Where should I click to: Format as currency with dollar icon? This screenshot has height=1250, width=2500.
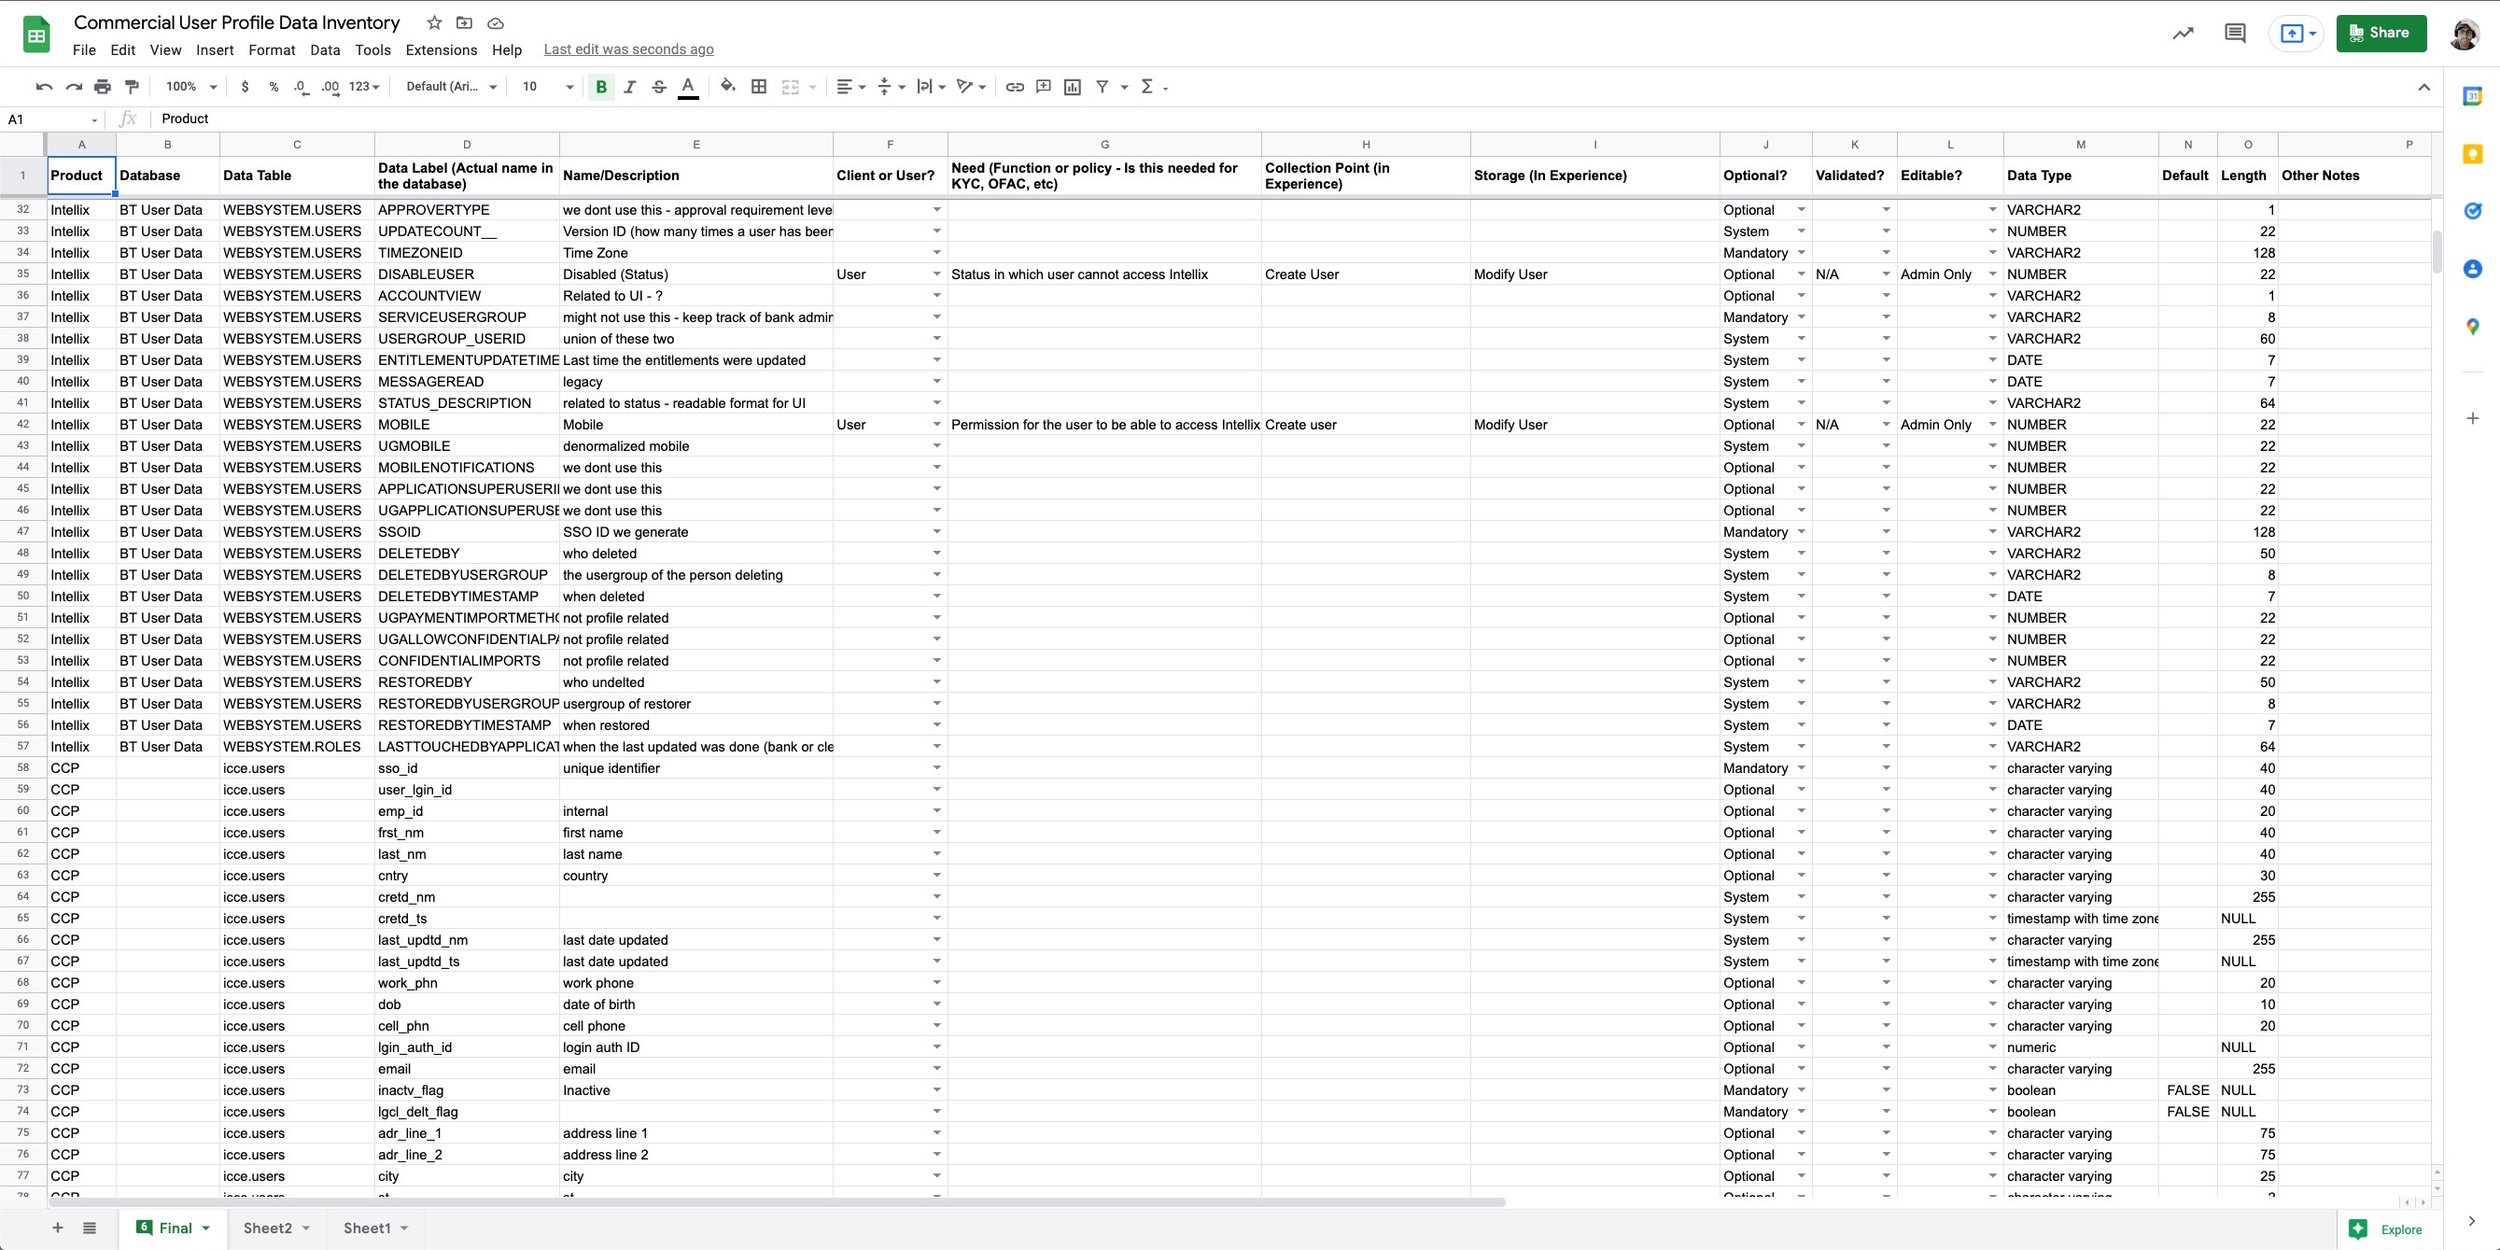[245, 87]
